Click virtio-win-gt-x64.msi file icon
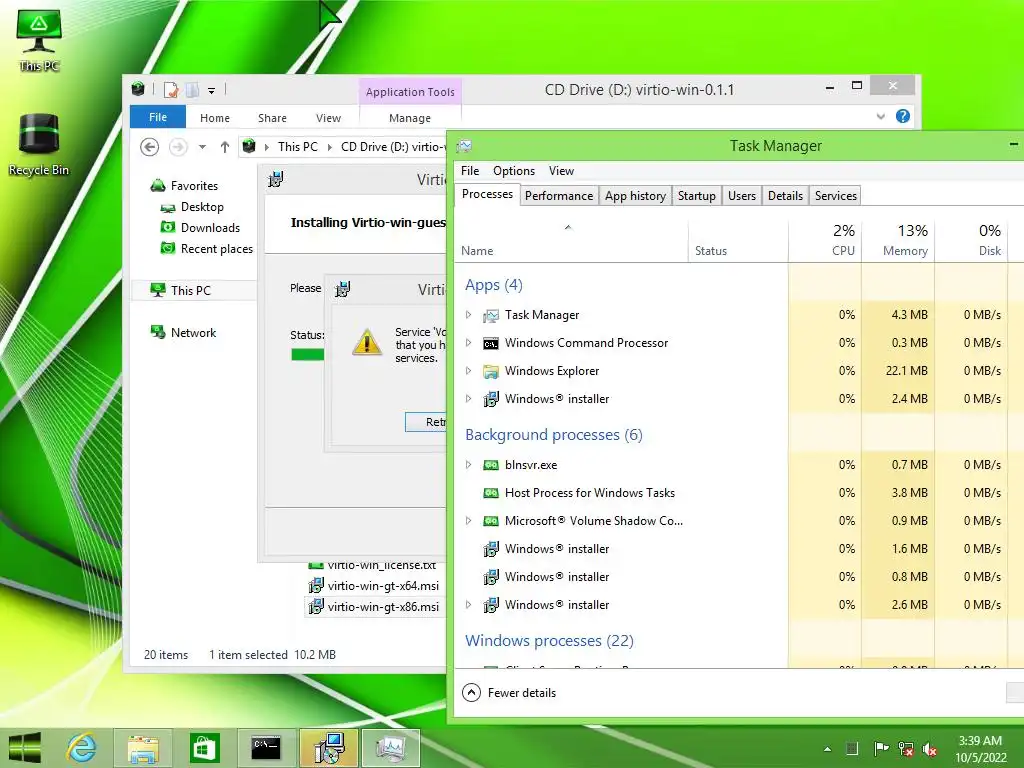 316,586
